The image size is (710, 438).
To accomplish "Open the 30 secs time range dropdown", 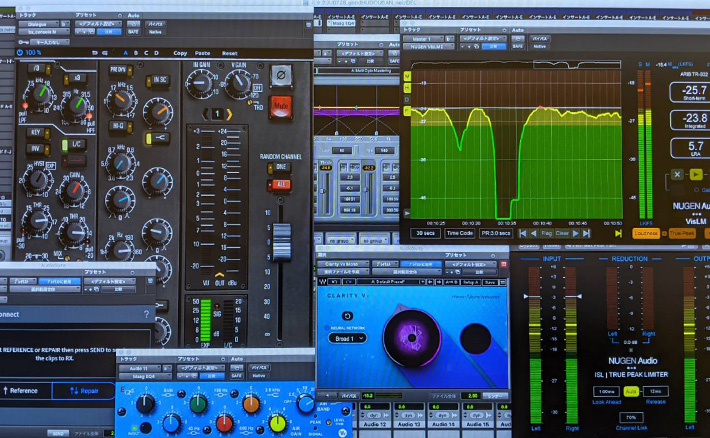I will pyautogui.click(x=424, y=233).
